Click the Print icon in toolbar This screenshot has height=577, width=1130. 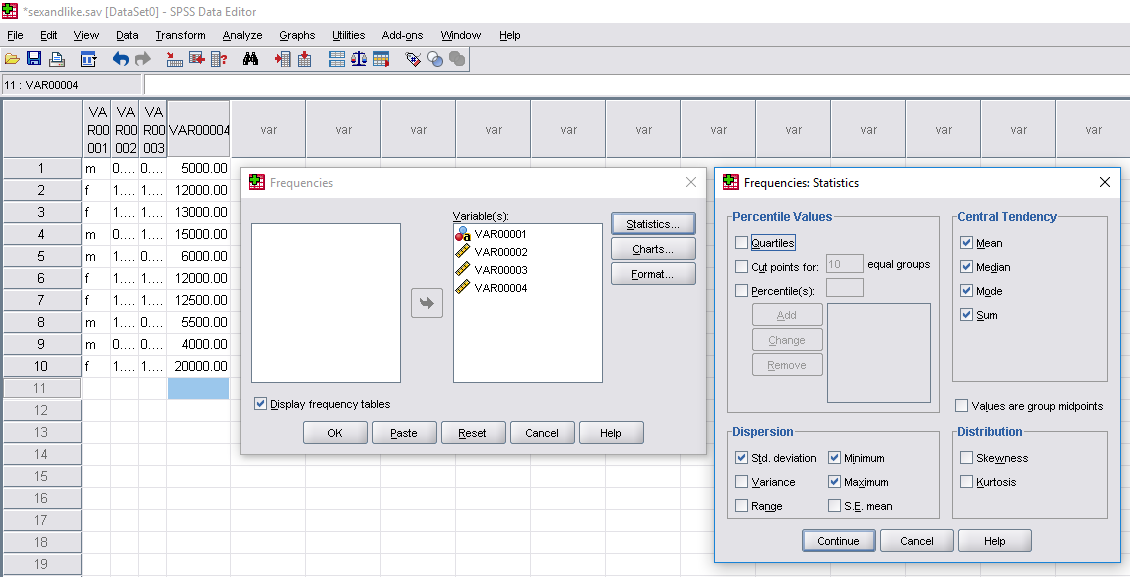pos(56,59)
